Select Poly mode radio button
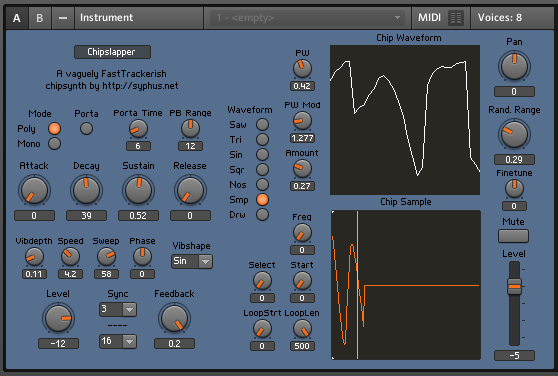 [x=54, y=128]
